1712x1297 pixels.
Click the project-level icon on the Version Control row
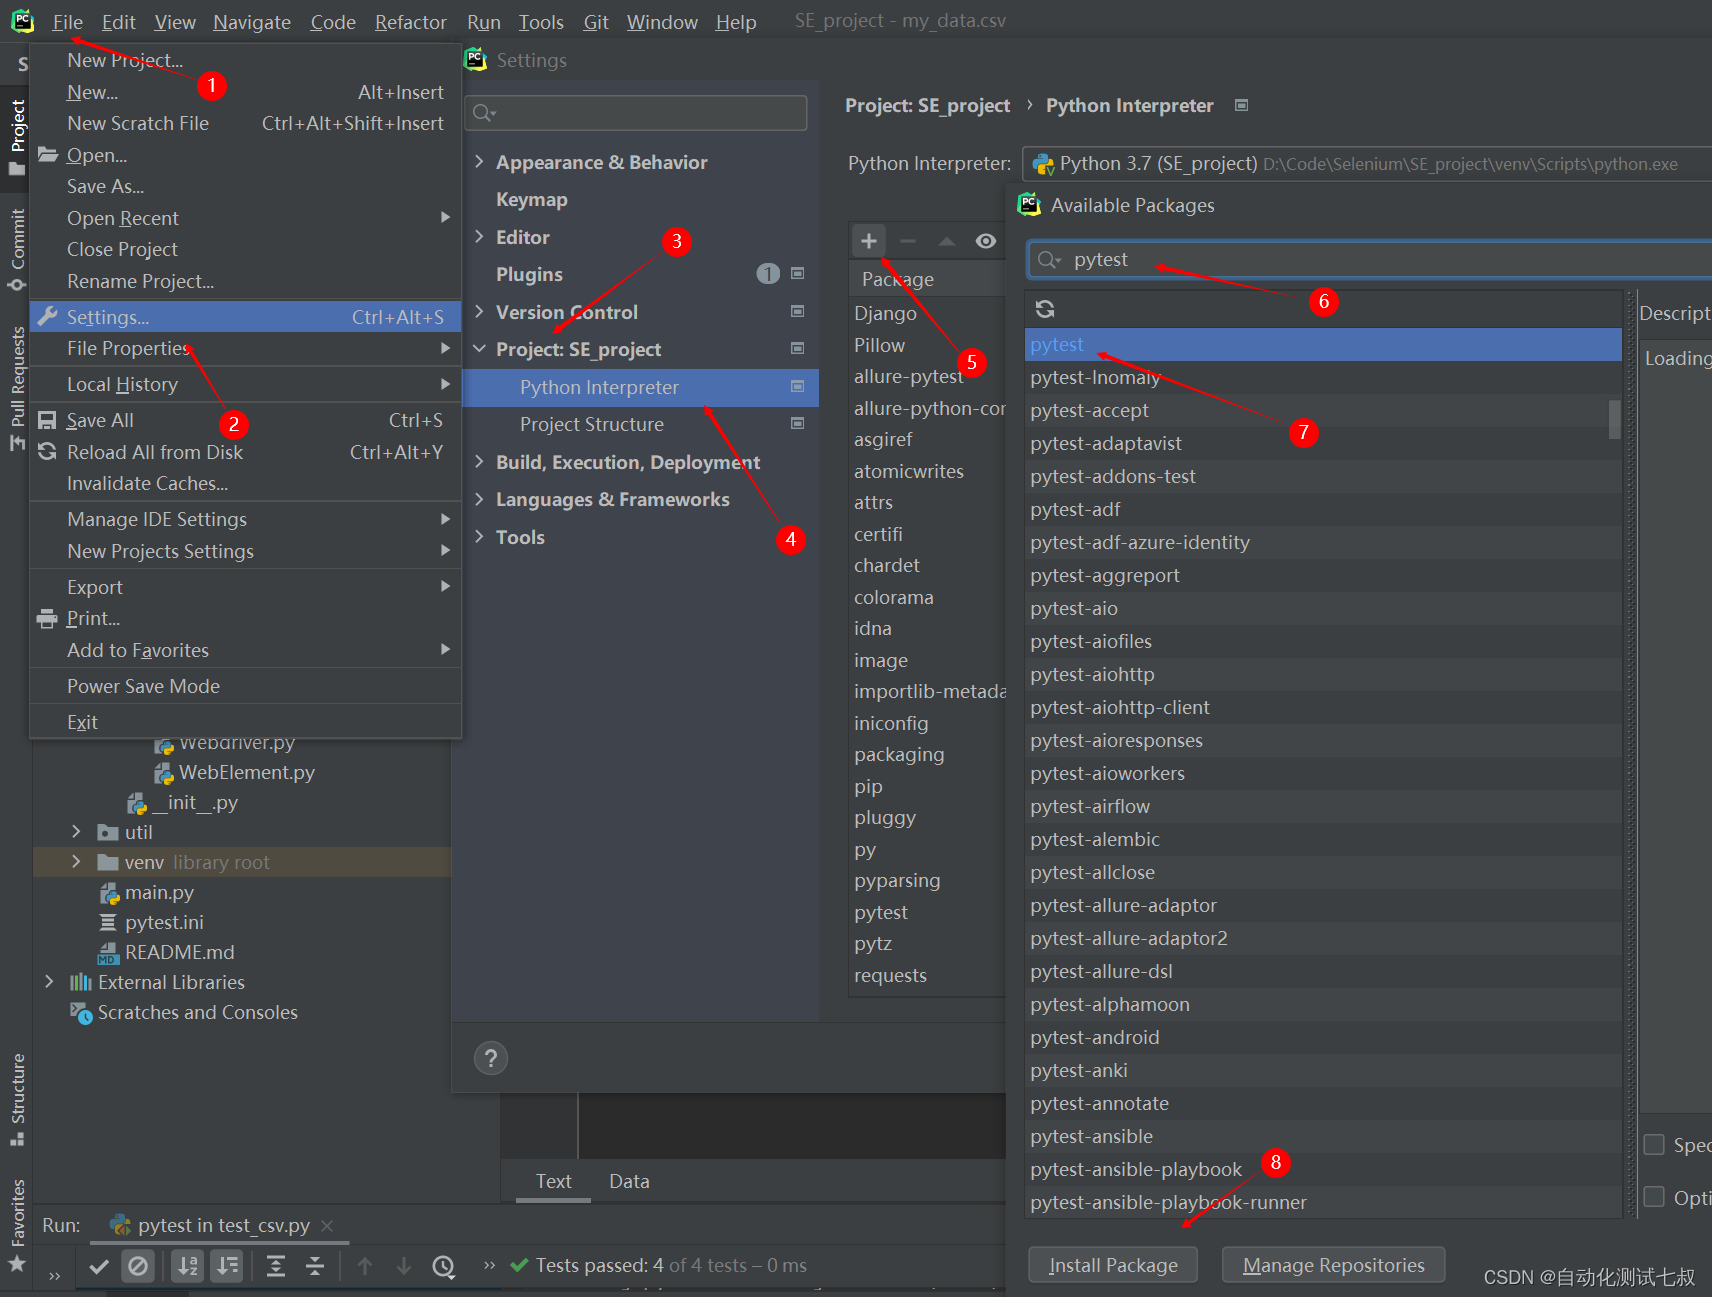[797, 311]
